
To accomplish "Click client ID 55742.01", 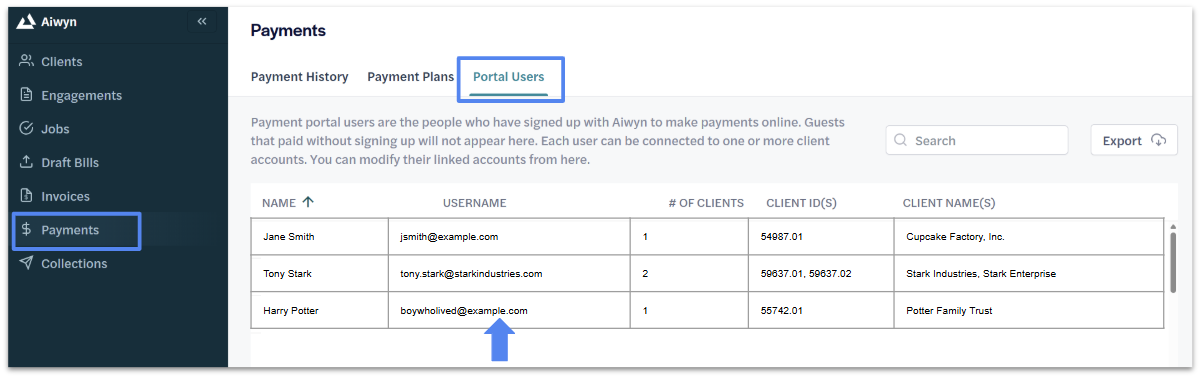I will coord(781,310).
